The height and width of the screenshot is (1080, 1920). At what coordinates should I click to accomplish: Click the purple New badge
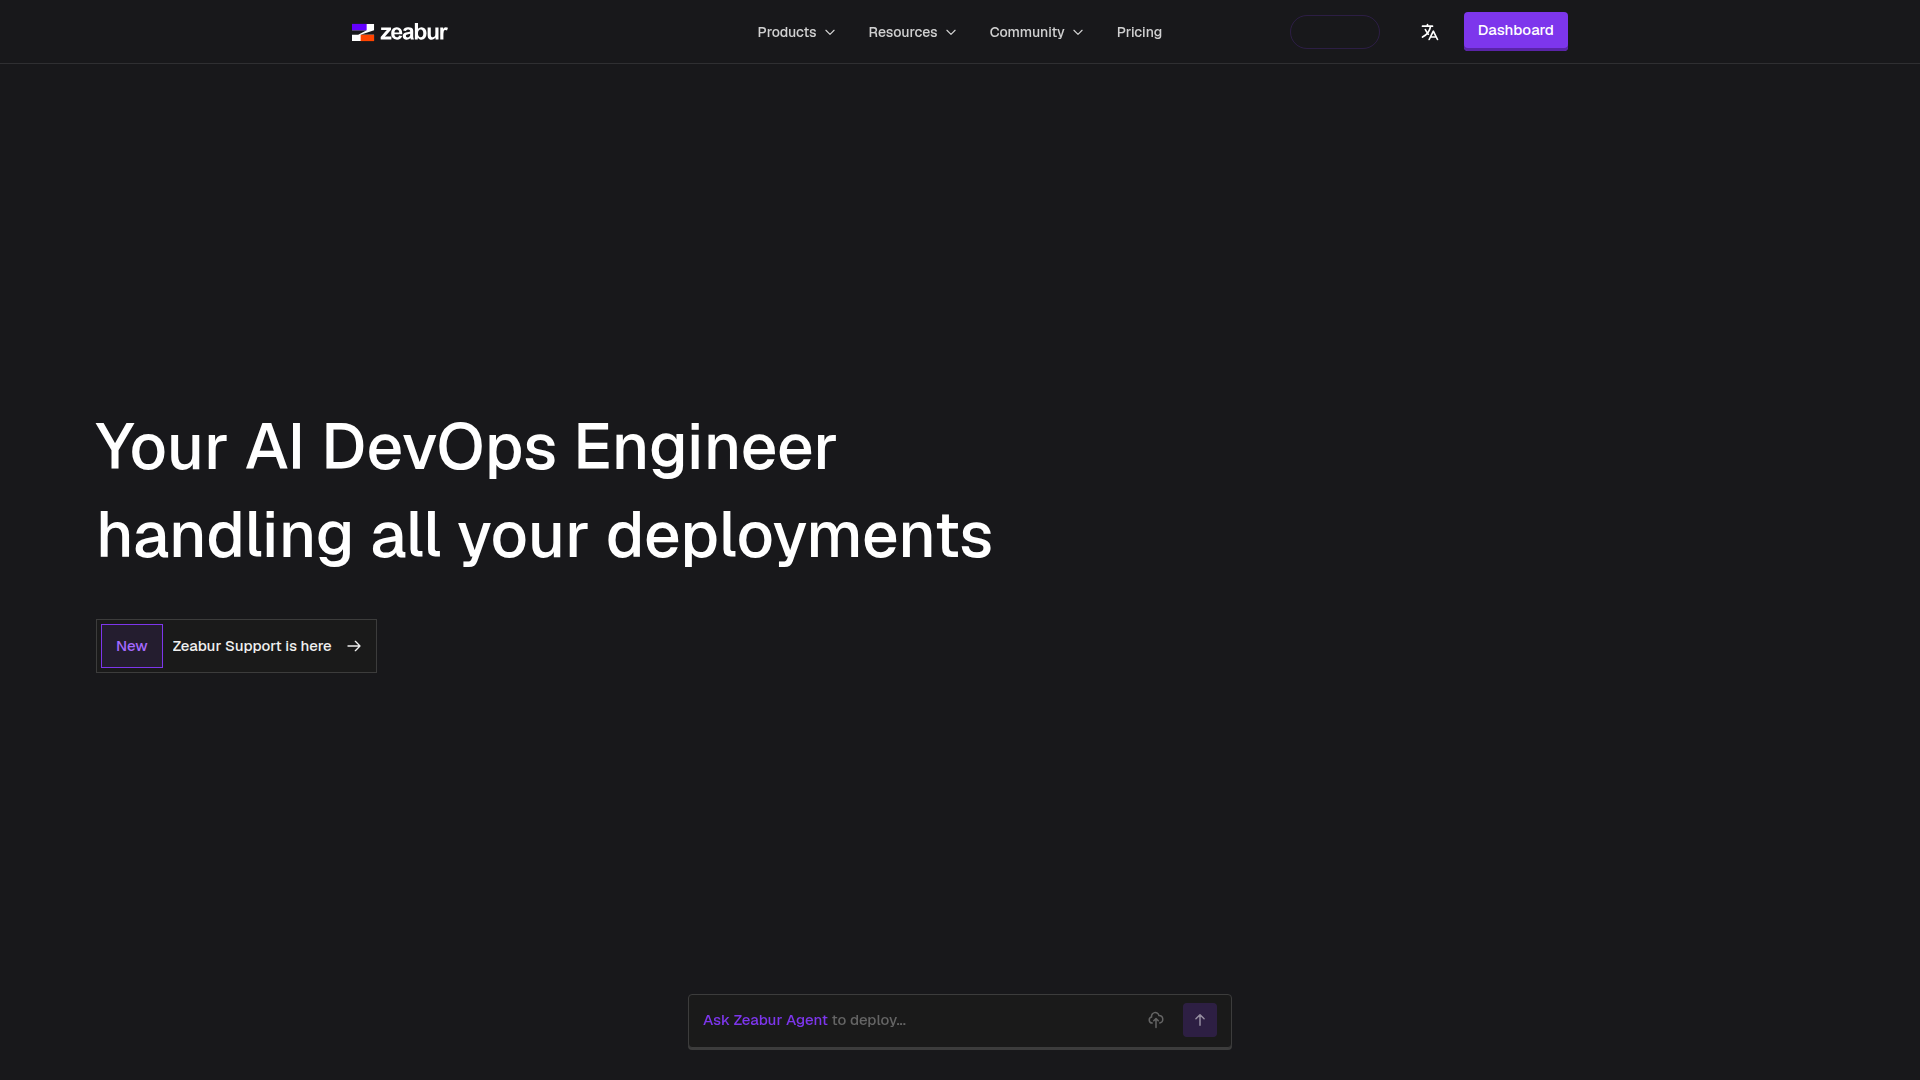click(132, 646)
